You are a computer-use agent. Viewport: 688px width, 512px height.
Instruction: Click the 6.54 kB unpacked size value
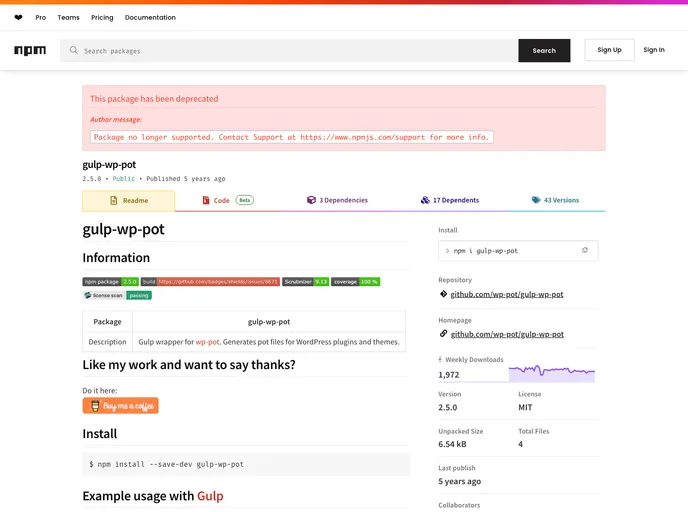[x=452, y=444]
